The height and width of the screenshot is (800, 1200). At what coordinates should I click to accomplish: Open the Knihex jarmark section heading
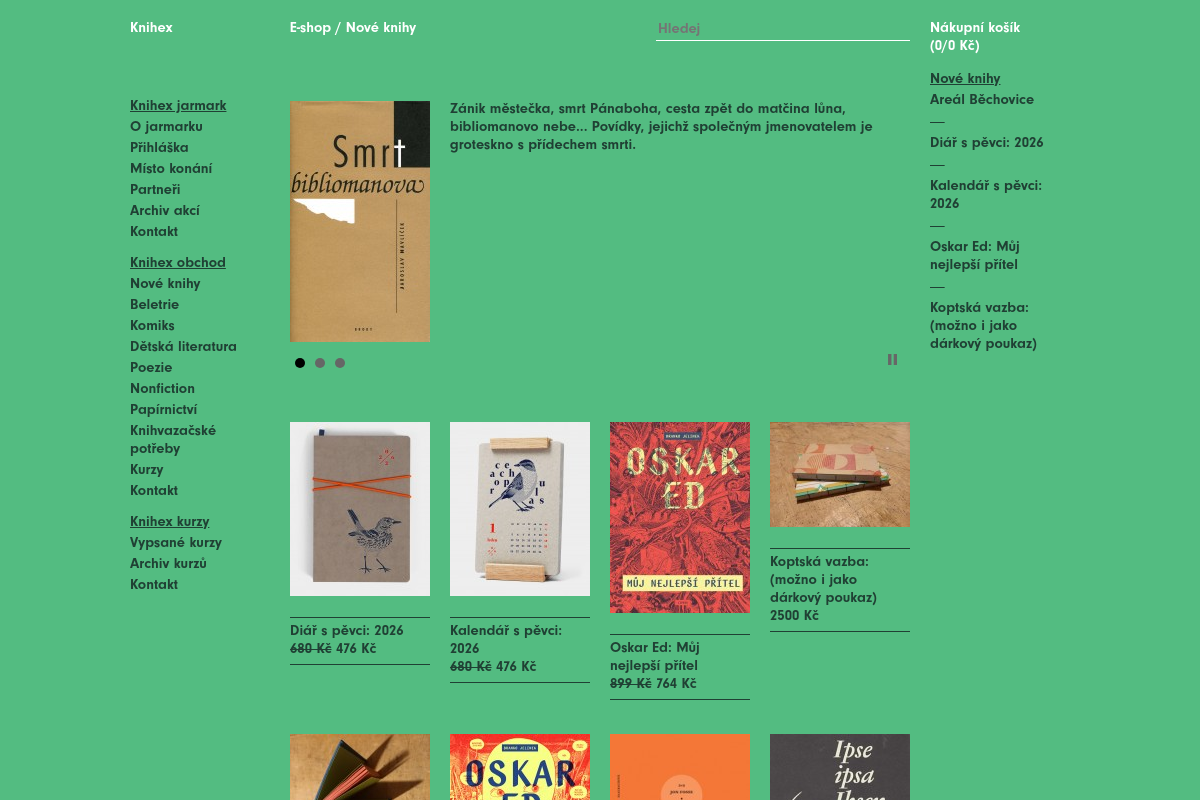tap(178, 105)
